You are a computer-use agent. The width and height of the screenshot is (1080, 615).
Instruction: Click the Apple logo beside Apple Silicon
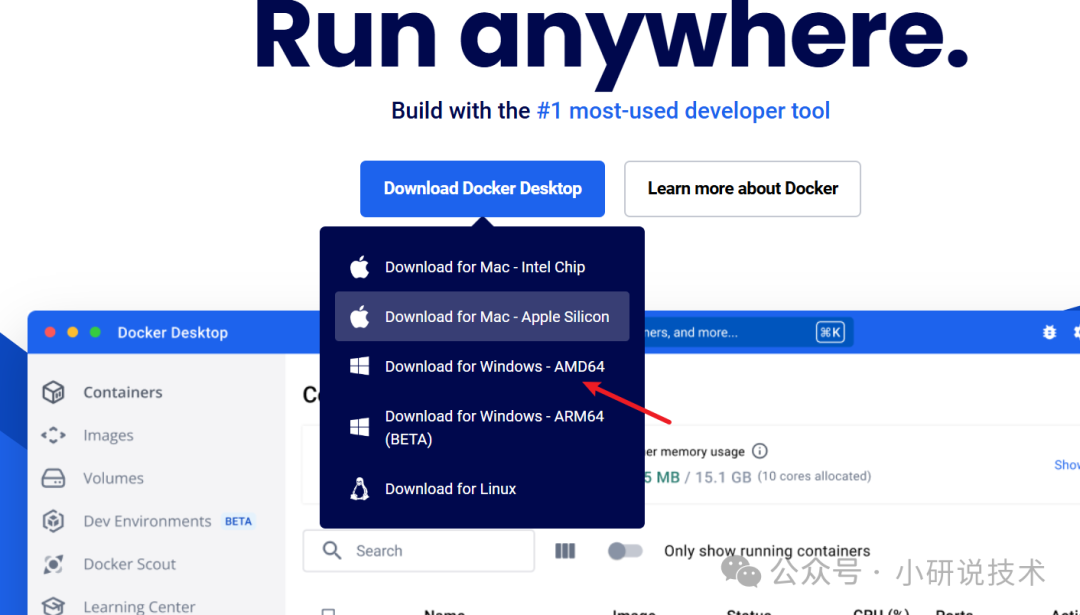360,316
